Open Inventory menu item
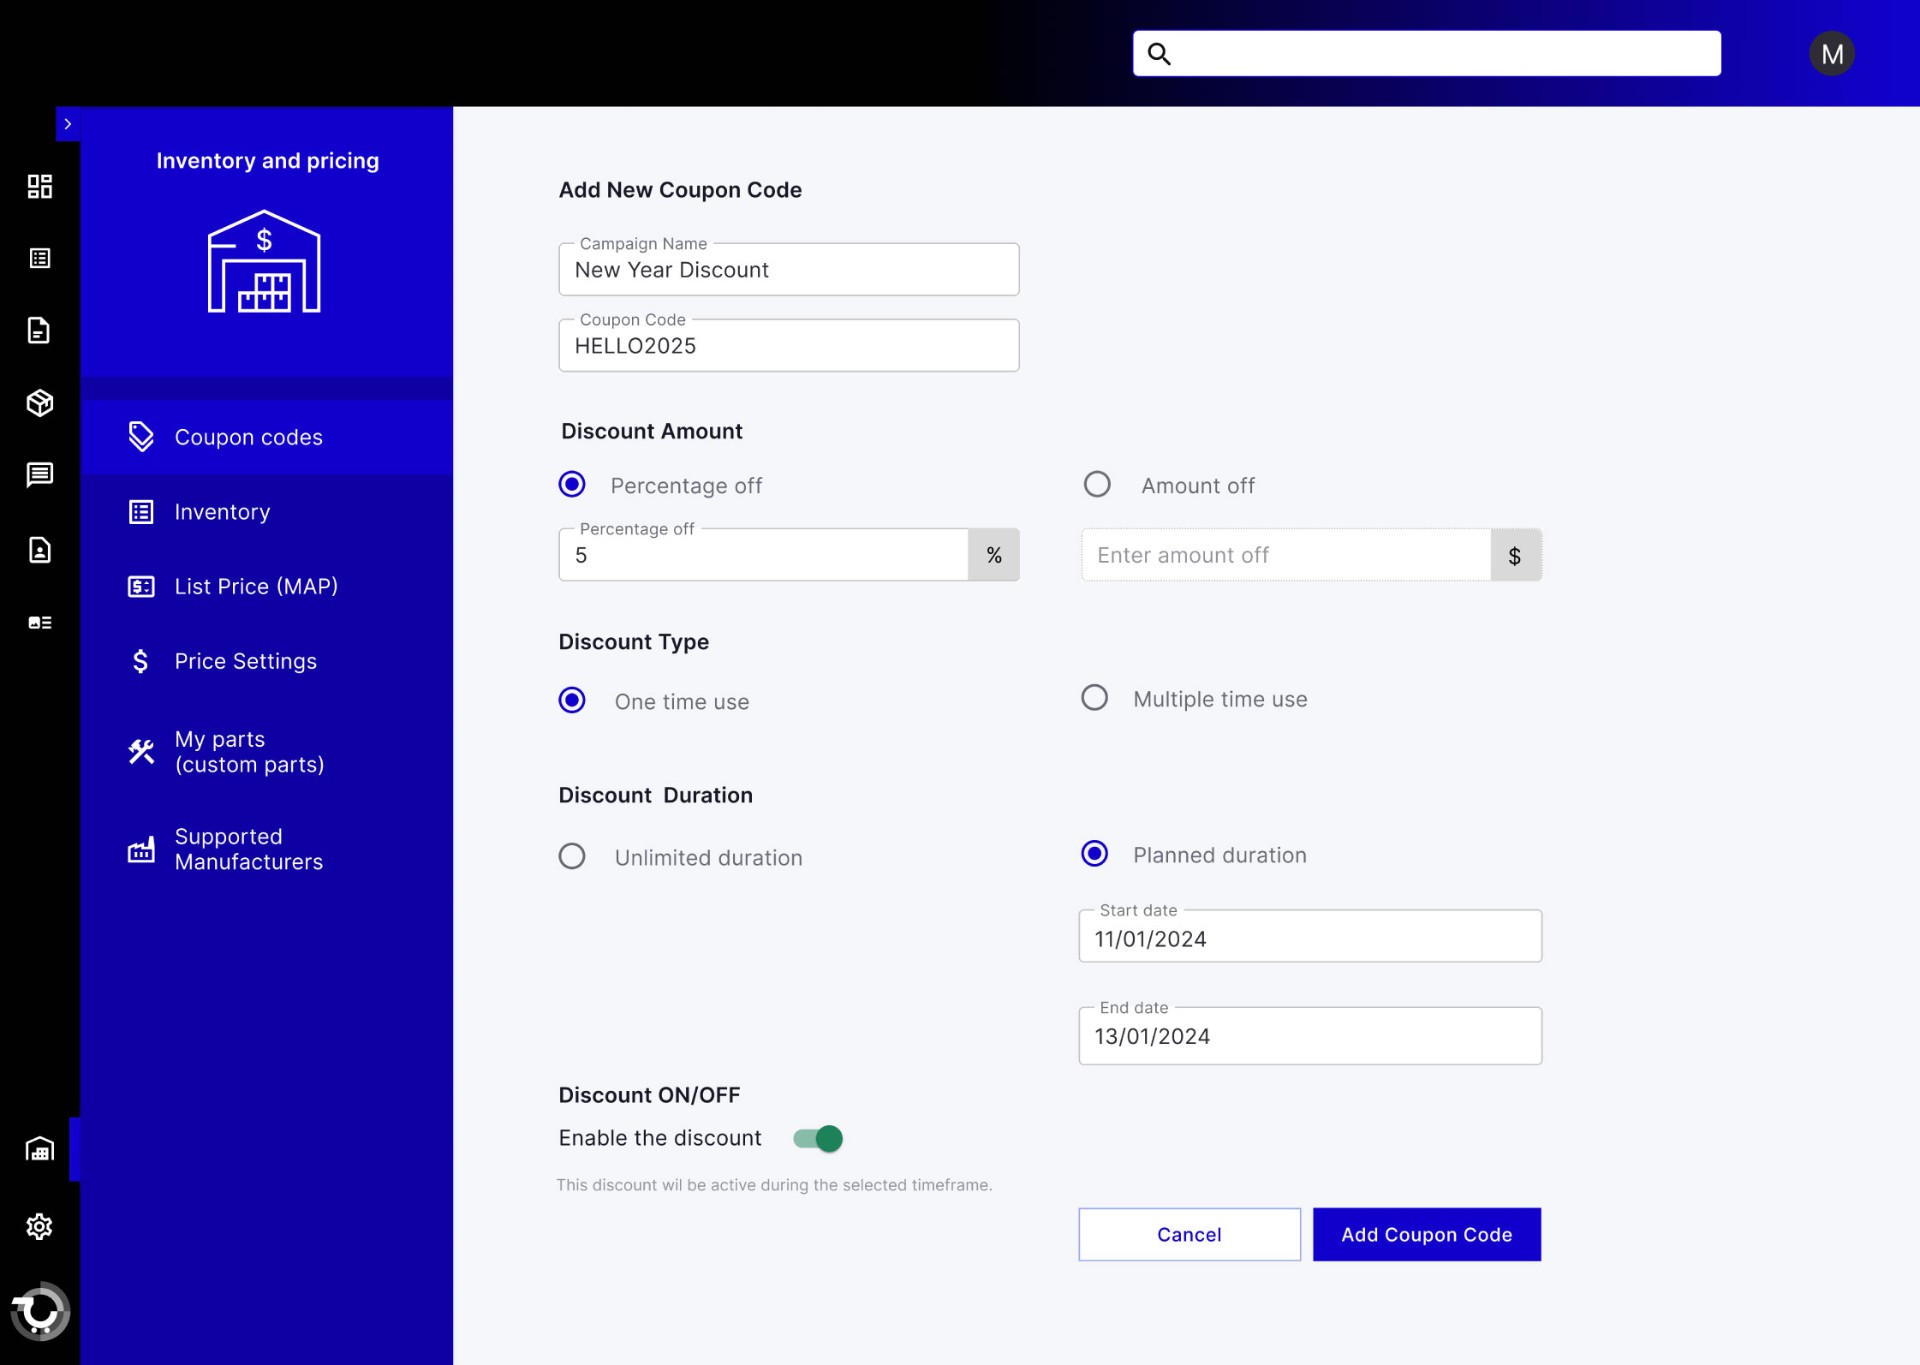This screenshot has width=1920, height=1365. (267, 512)
